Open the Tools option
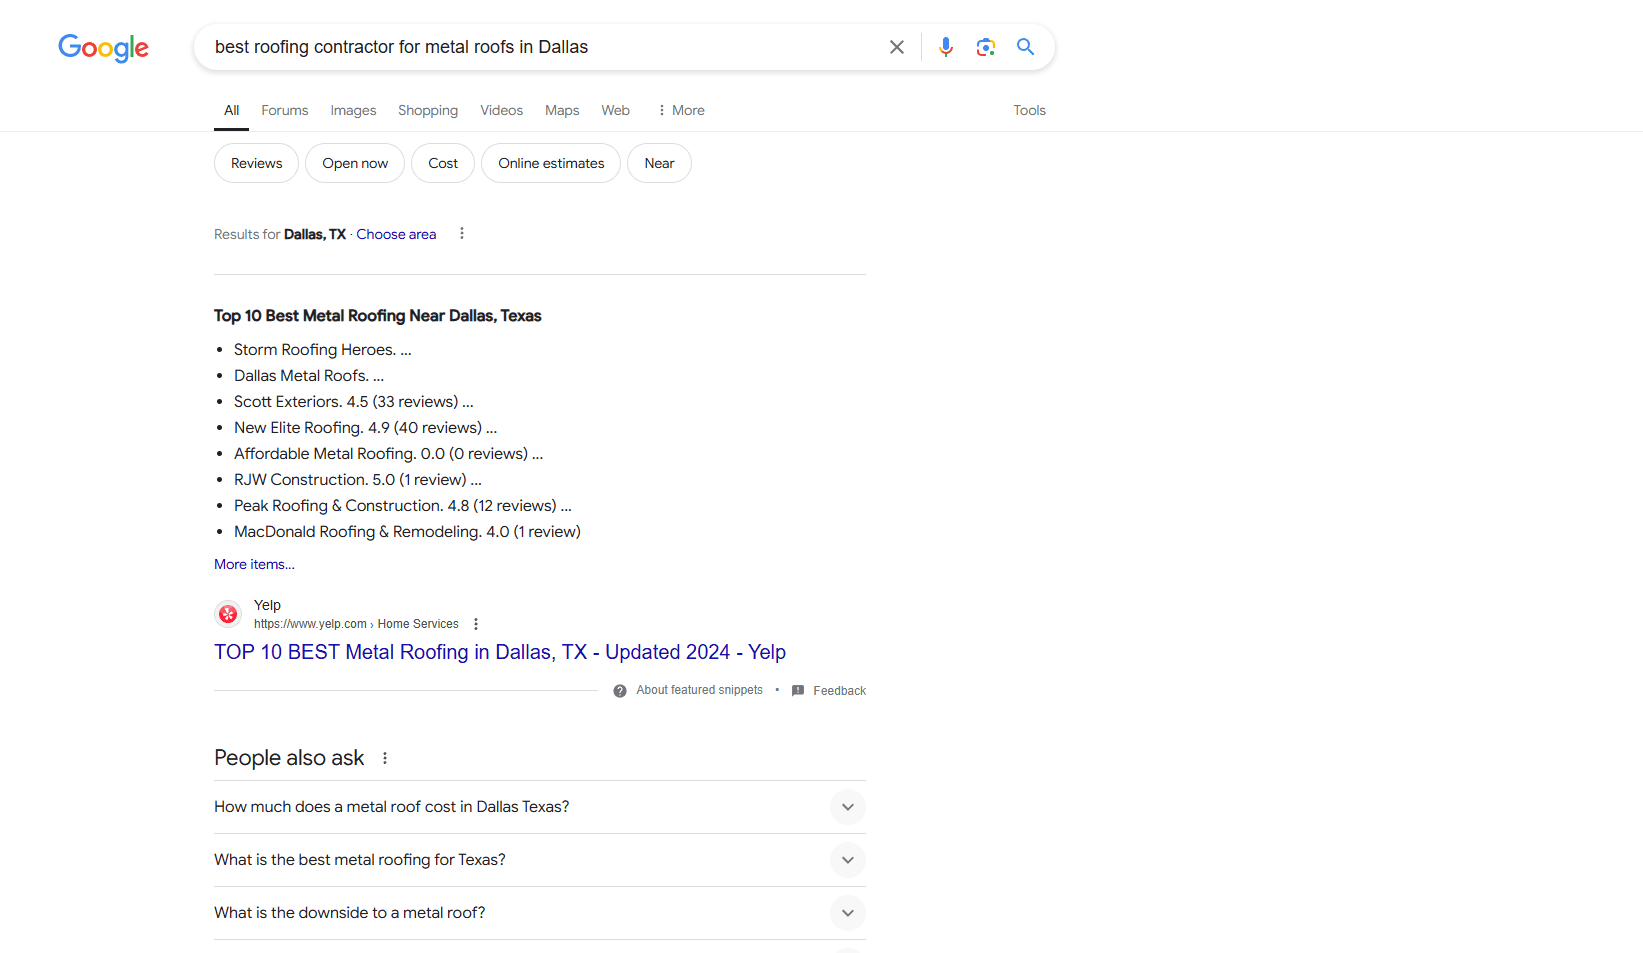Image resolution: width=1643 pixels, height=953 pixels. click(x=1030, y=110)
